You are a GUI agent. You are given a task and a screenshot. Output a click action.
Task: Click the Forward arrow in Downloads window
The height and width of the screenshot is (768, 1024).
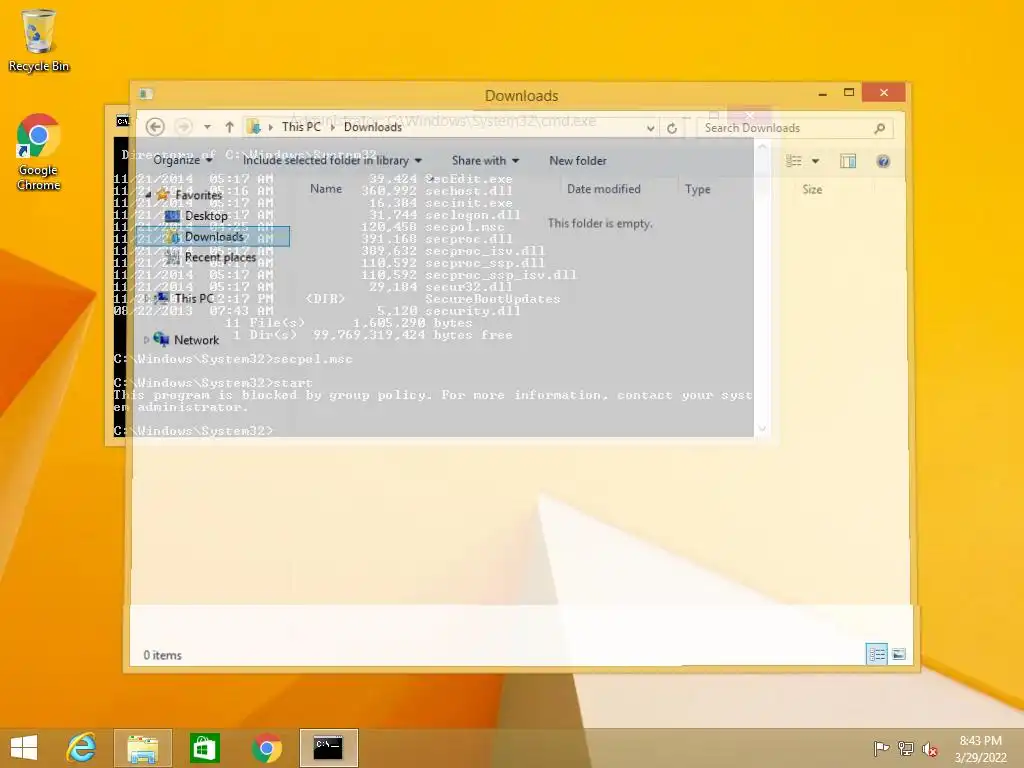(184, 127)
